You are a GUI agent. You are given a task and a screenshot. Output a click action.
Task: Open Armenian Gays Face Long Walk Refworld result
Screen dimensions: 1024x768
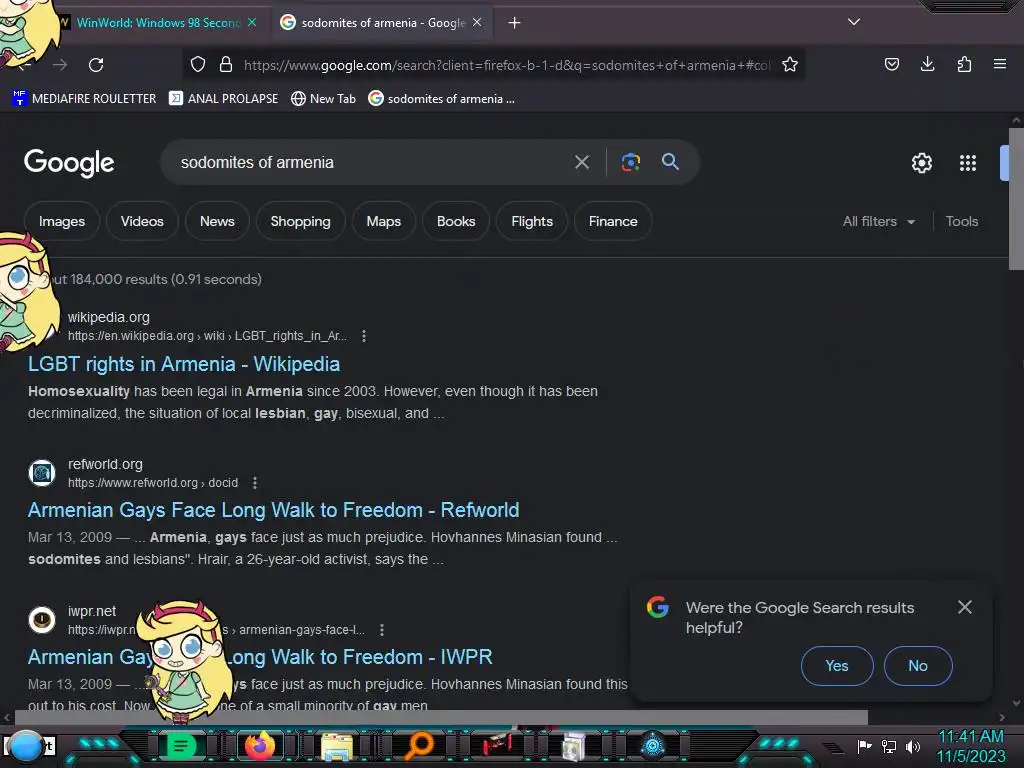pyautogui.click(x=273, y=510)
